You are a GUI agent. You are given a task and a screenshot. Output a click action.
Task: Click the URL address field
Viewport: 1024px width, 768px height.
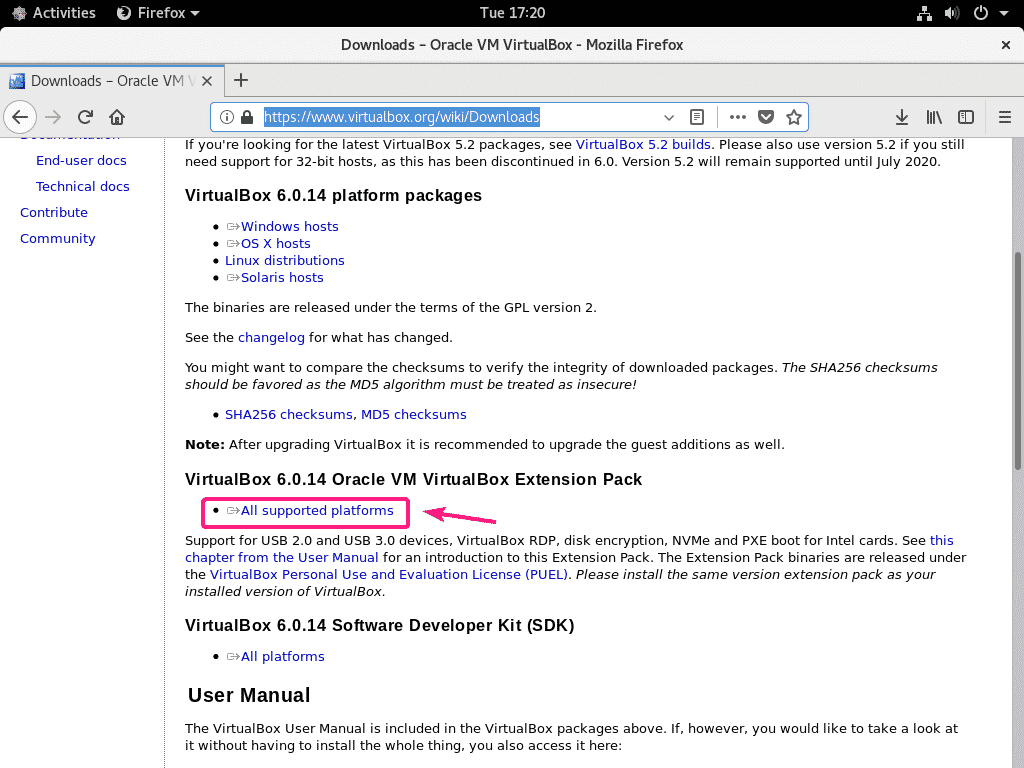[450, 117]
